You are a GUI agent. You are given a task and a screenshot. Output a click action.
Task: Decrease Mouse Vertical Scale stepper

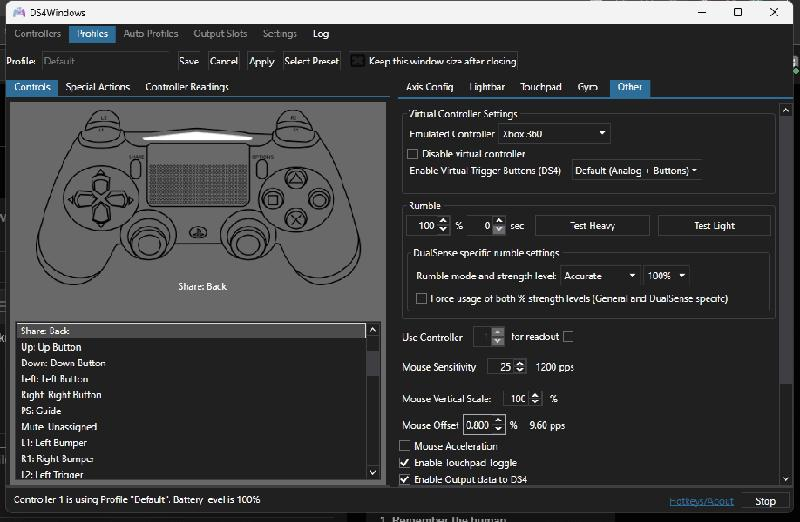pyautogui.click(x=535, y=402)
